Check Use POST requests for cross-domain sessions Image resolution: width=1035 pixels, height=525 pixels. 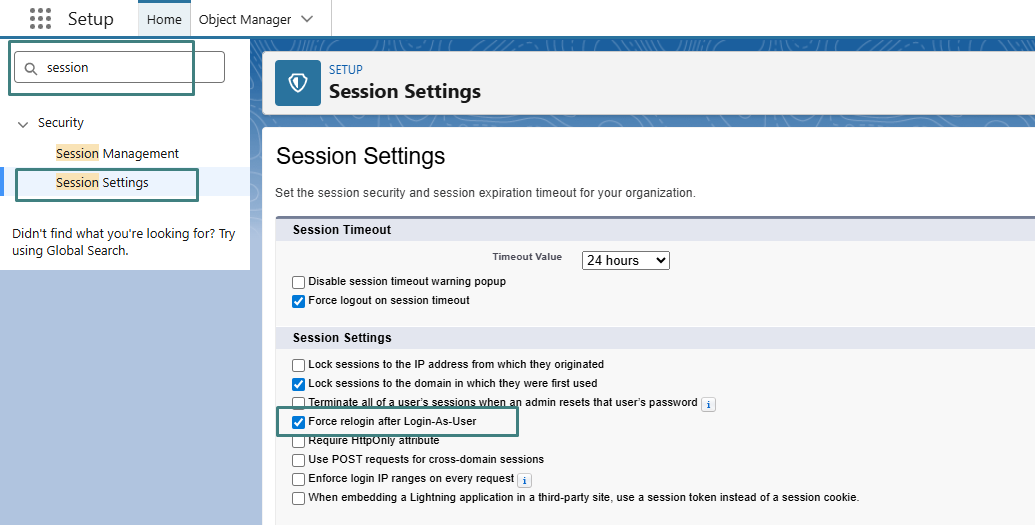(298, 460)
